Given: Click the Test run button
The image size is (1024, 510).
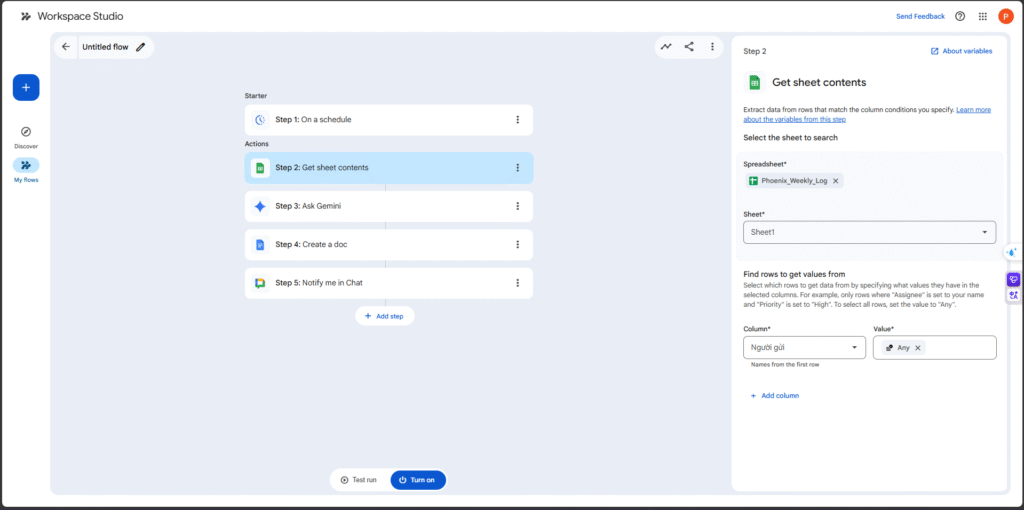Looking at the screenshot, I should coord(359,480).
